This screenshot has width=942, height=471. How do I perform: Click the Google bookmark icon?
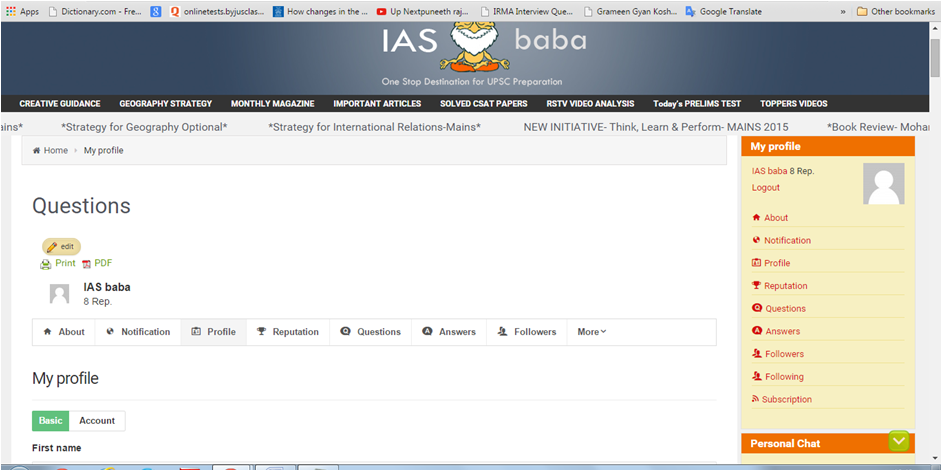coord(156,11)
